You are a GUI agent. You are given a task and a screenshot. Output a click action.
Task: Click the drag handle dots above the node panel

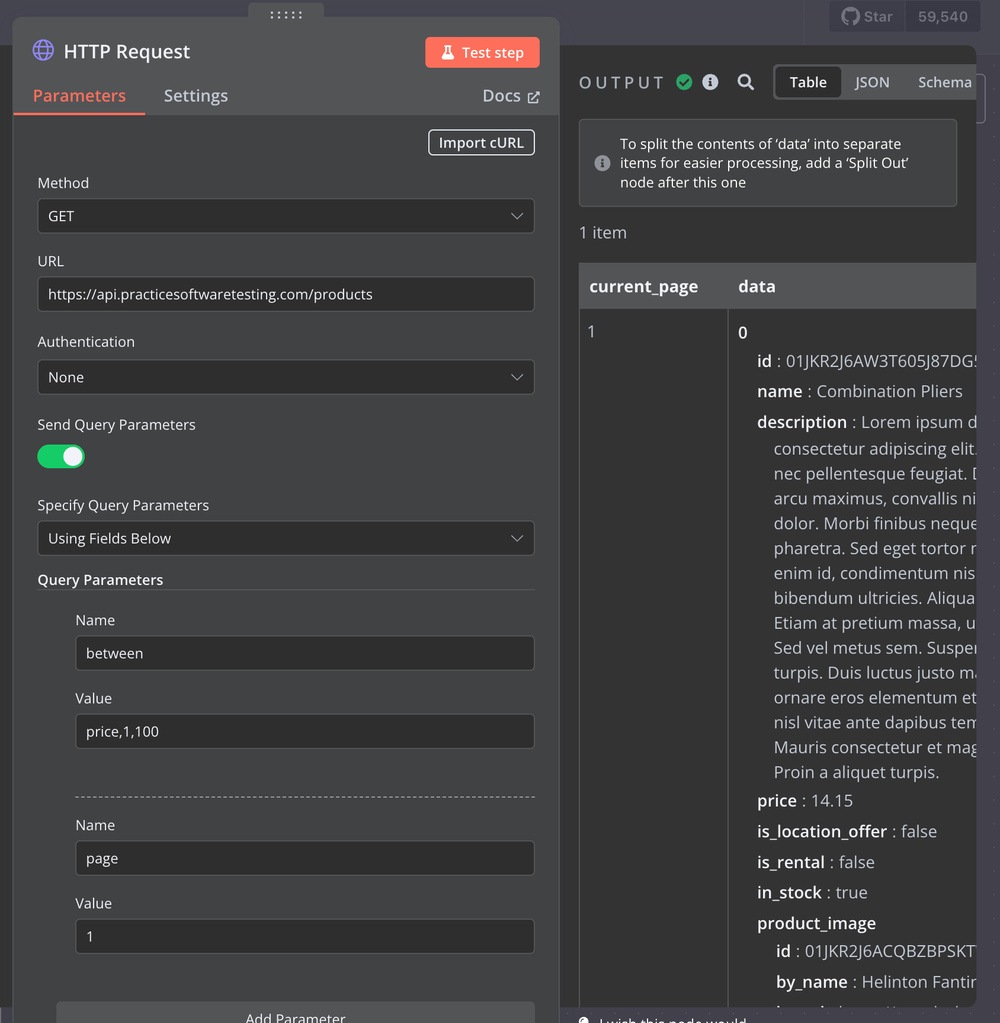286,15
